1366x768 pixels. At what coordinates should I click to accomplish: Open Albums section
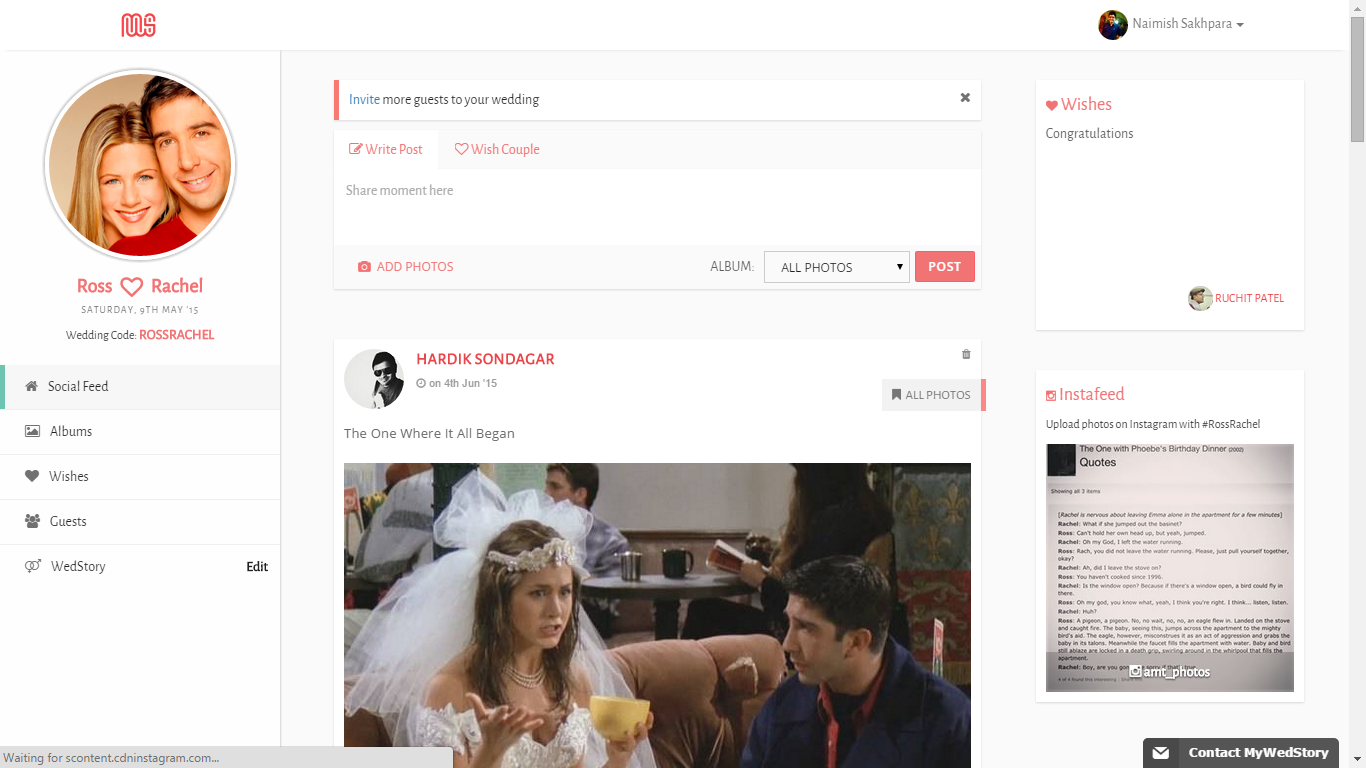[140, 432]
